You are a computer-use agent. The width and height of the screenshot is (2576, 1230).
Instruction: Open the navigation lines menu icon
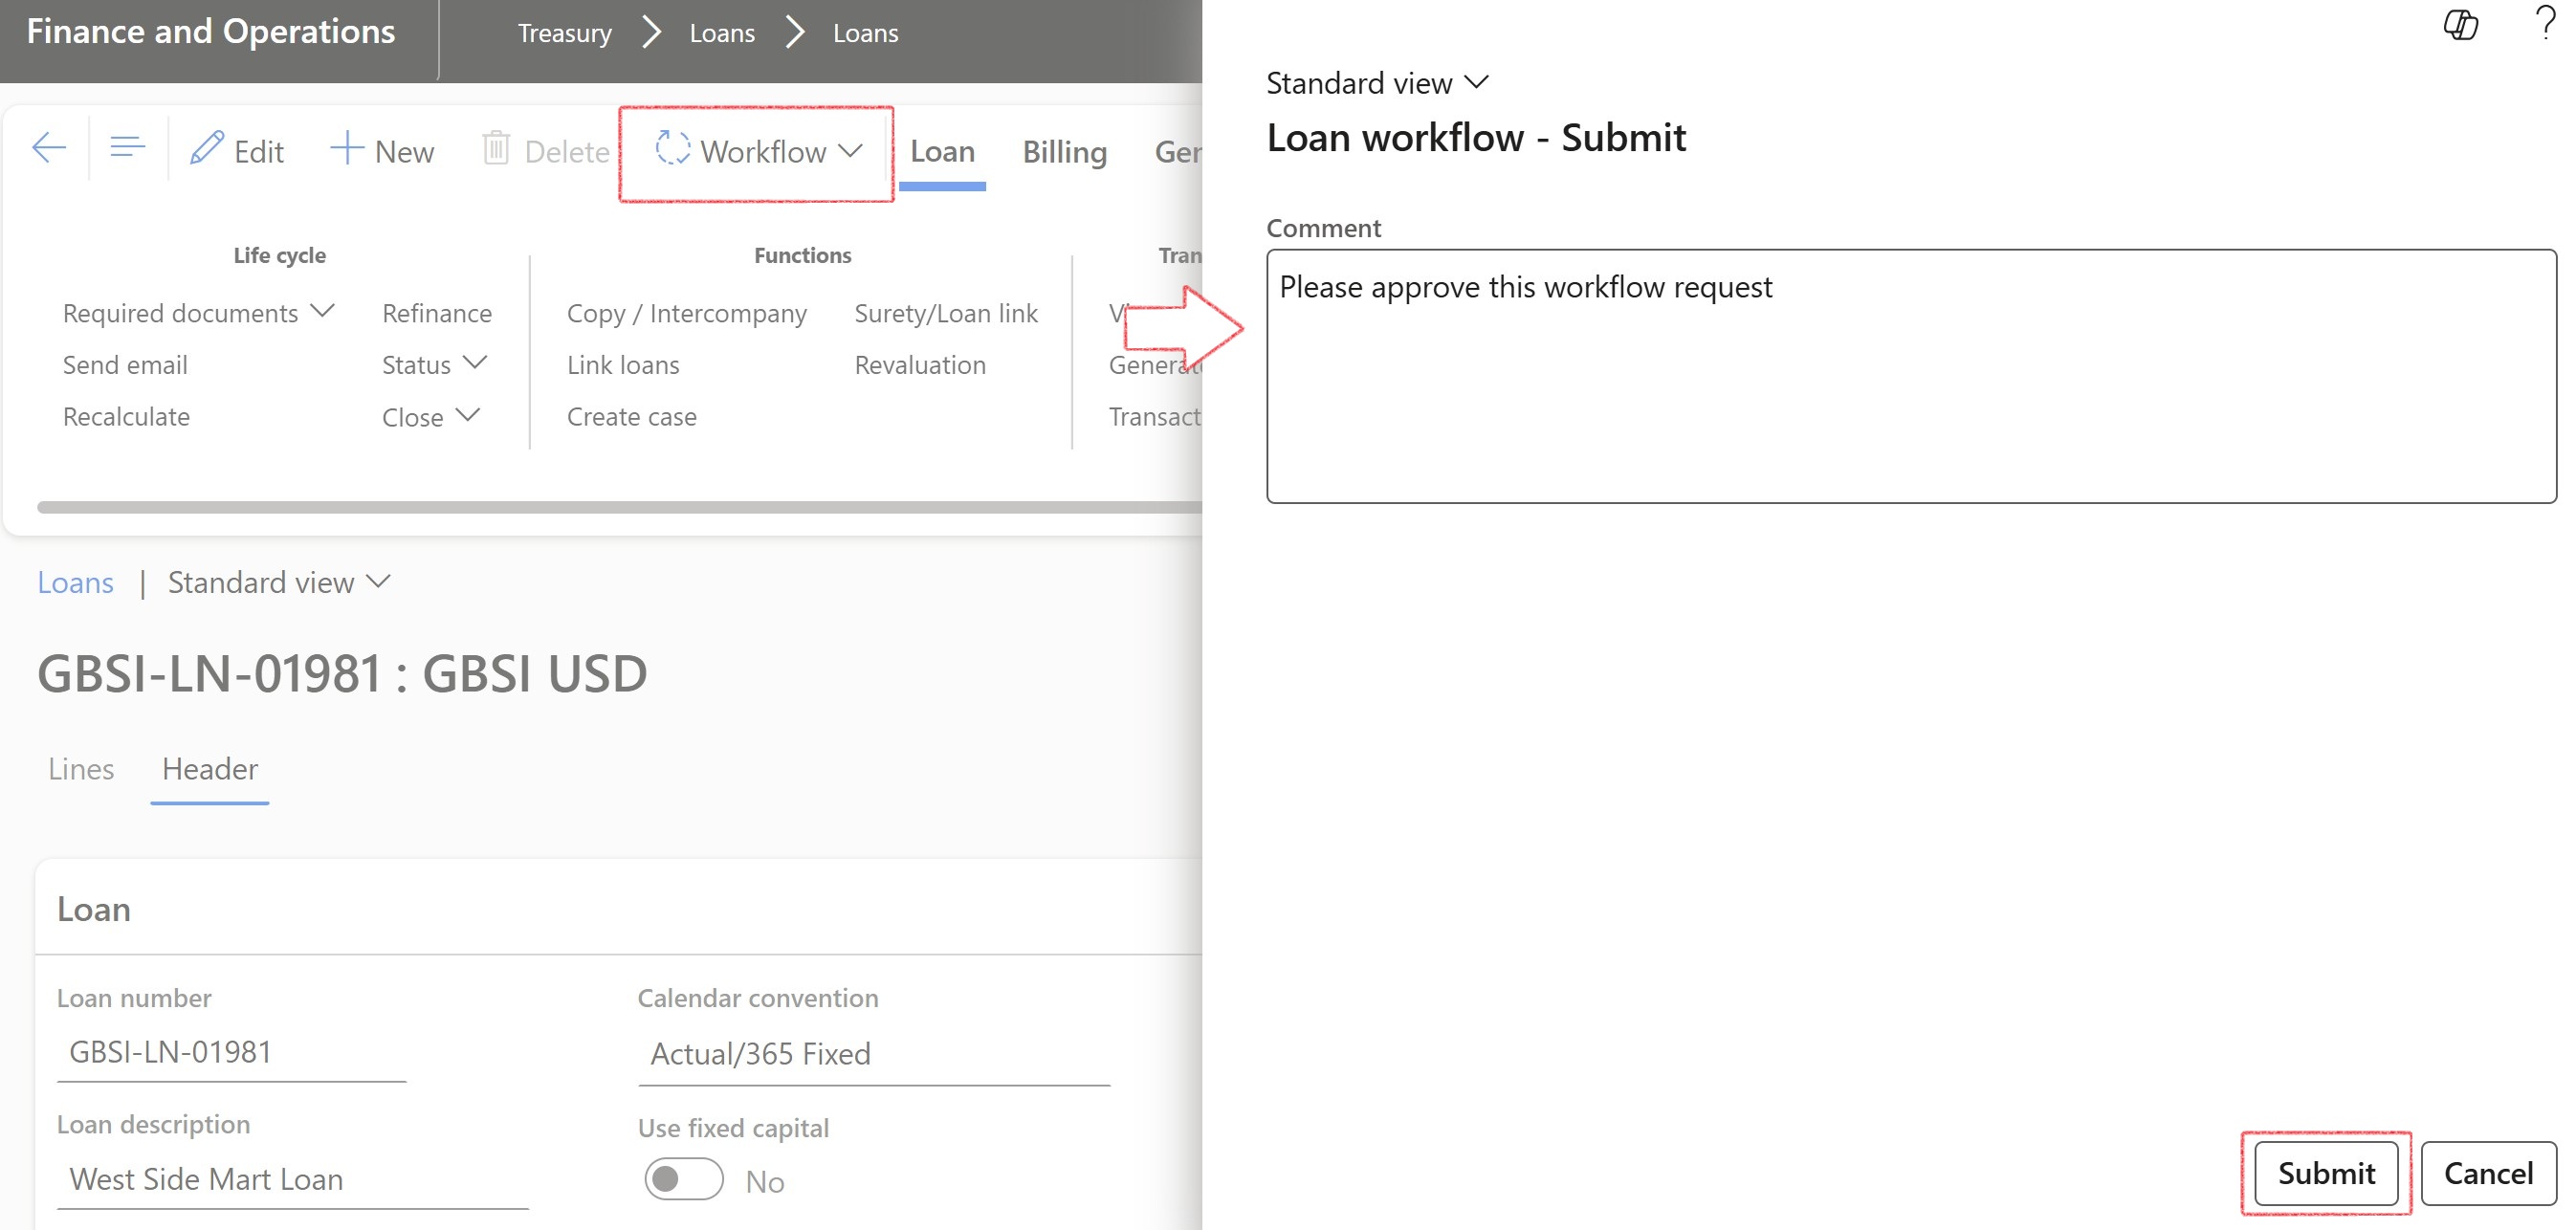click(127, 149)
